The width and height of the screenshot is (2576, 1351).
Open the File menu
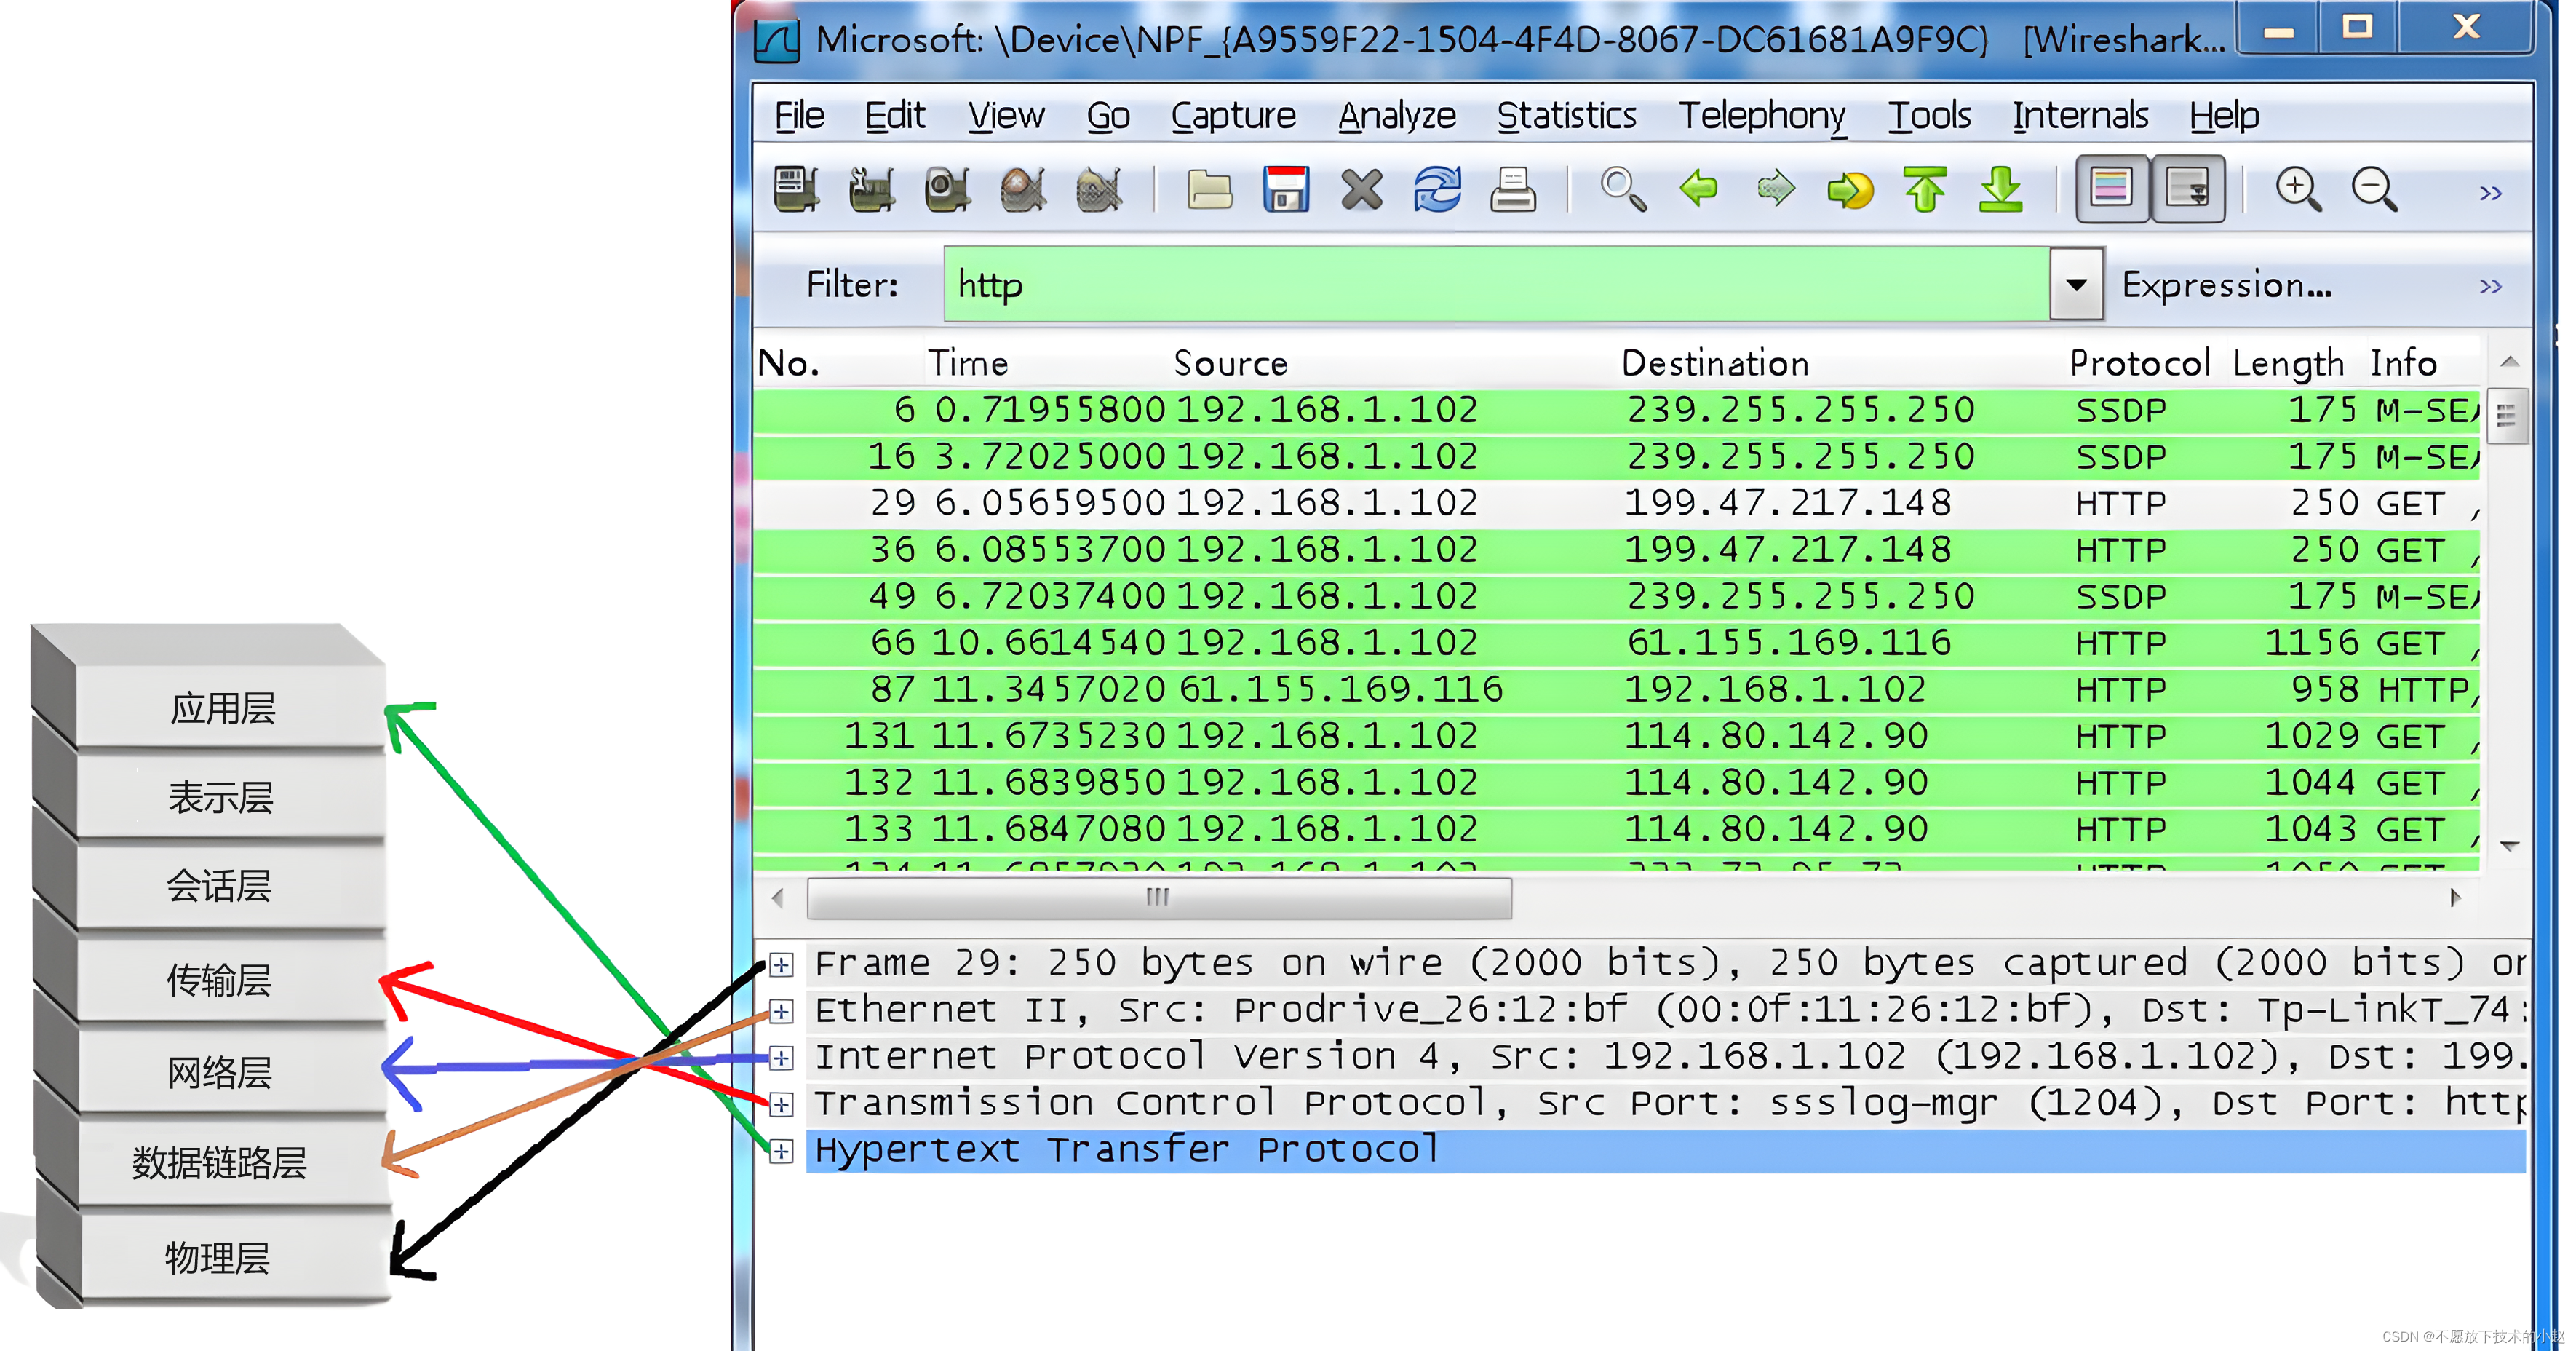tap(799, 115)
